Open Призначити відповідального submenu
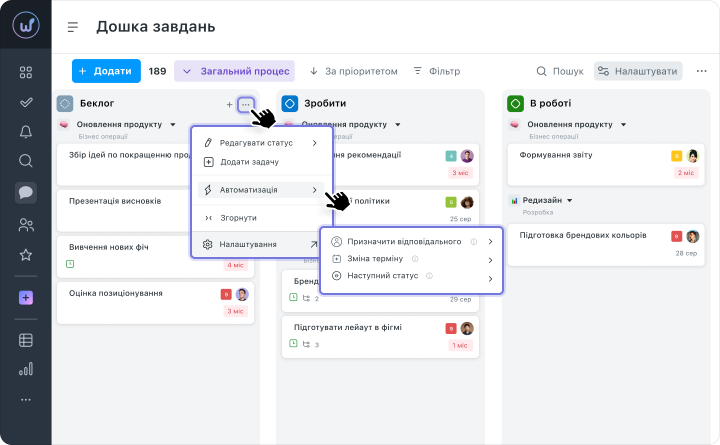Image resolution: width=720 pixels, height=445 pixels. click(x=412, y=242)
